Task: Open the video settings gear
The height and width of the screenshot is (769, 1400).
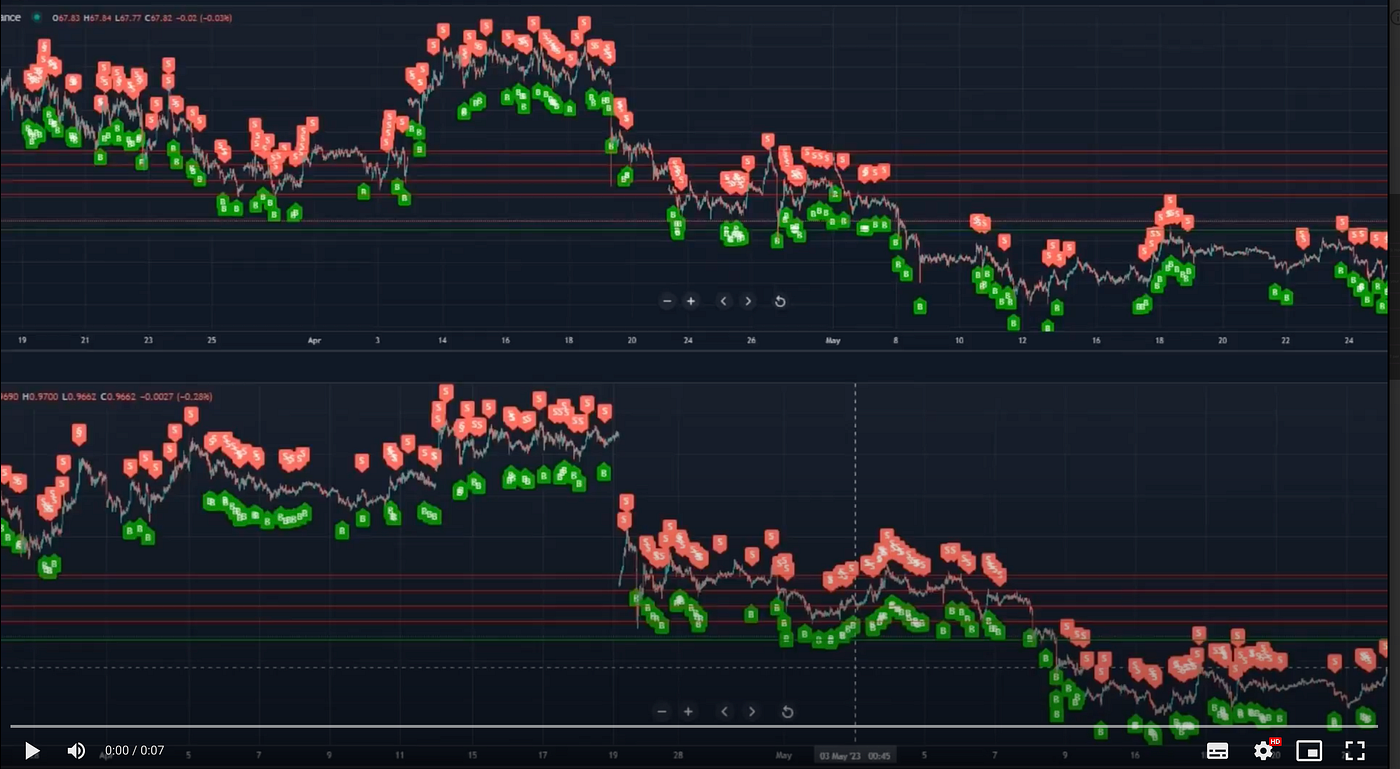Action: 1264,750
